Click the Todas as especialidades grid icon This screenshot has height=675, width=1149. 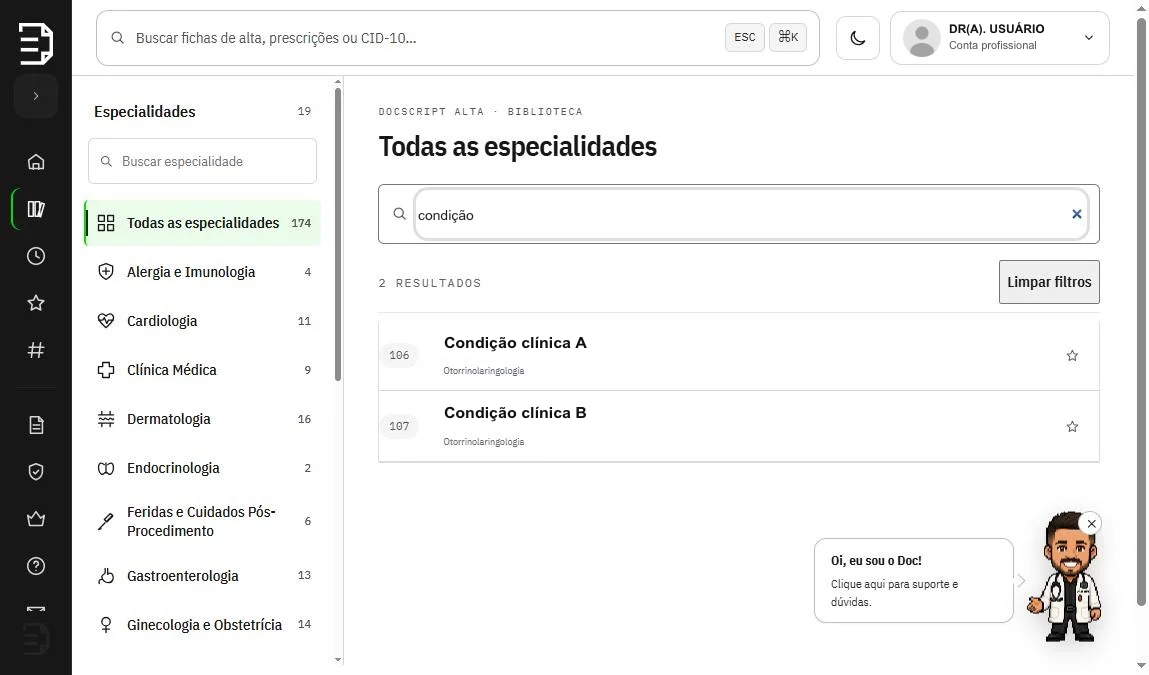[x=106, y=223]
